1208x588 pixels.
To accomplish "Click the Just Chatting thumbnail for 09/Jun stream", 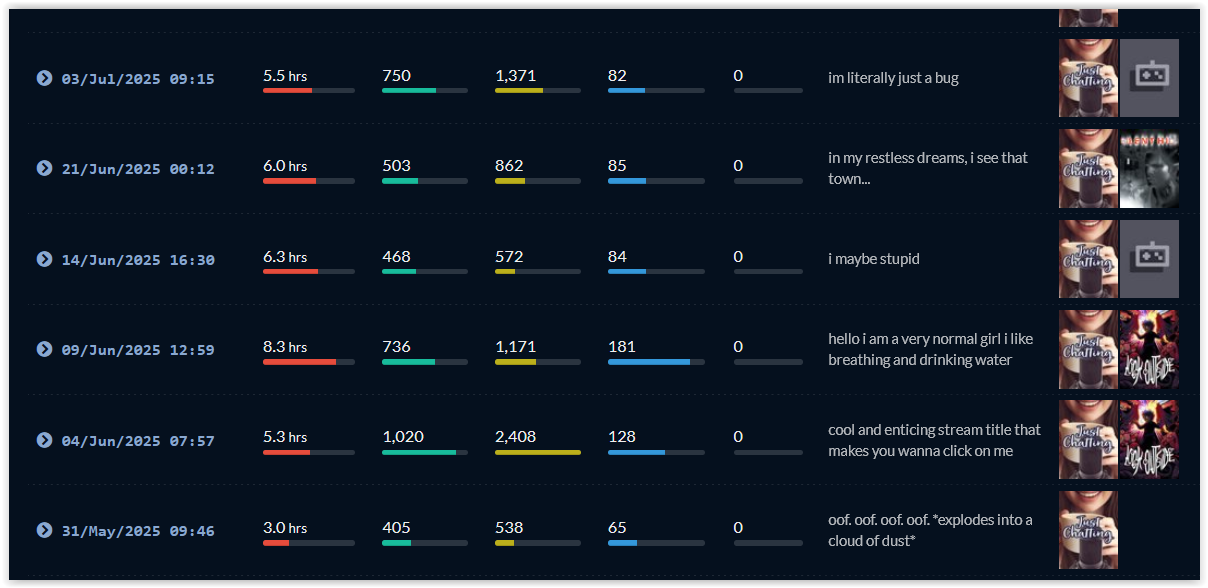I will click(x=1088, y=349).
